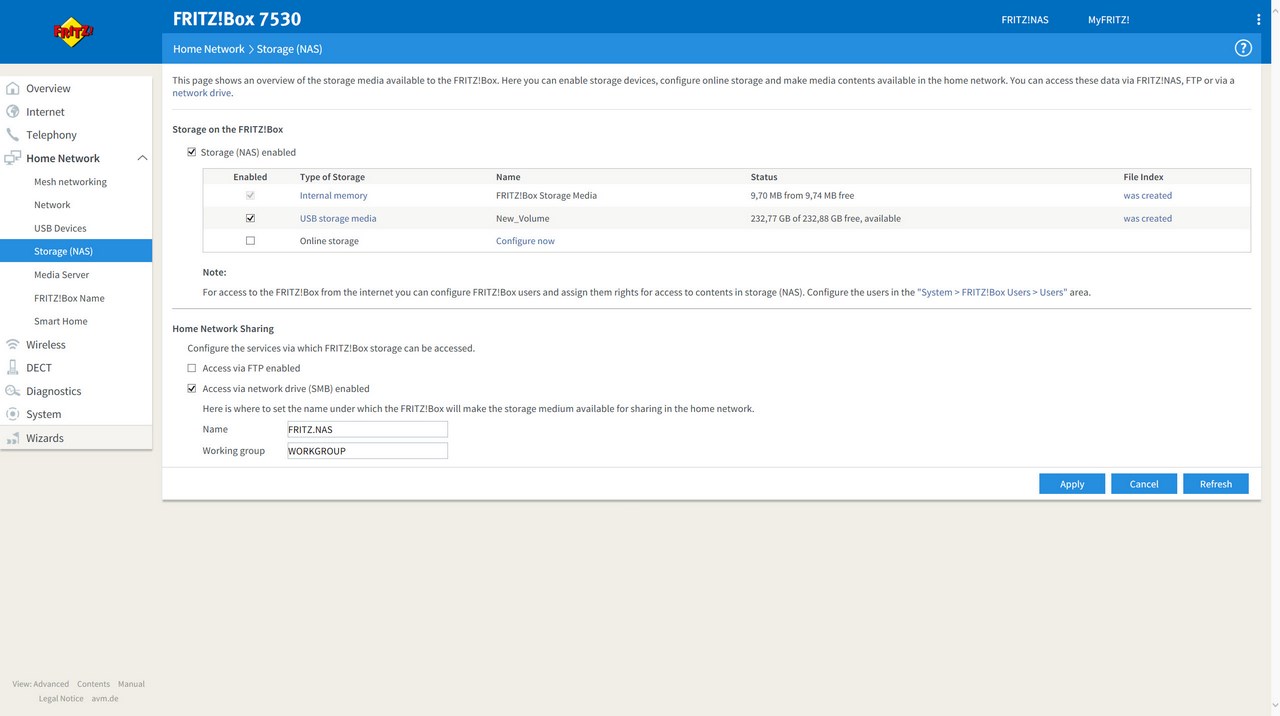The height and width of the screenshot is (716, 1280).
Task: Click the Home Network breadcrumb link
Action: coord(209,48)
